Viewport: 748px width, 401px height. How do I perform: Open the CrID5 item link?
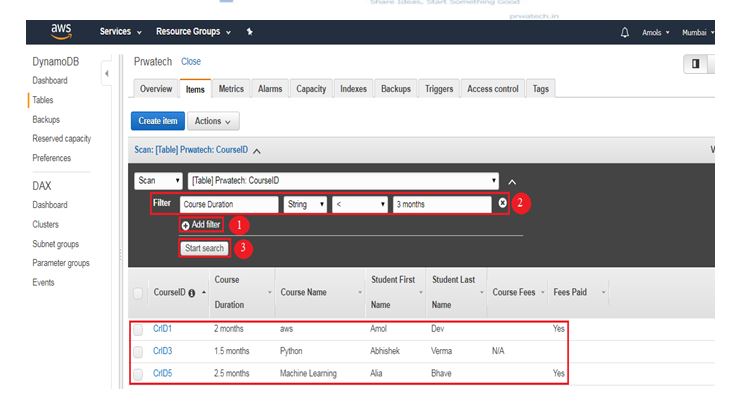point(162,373)
